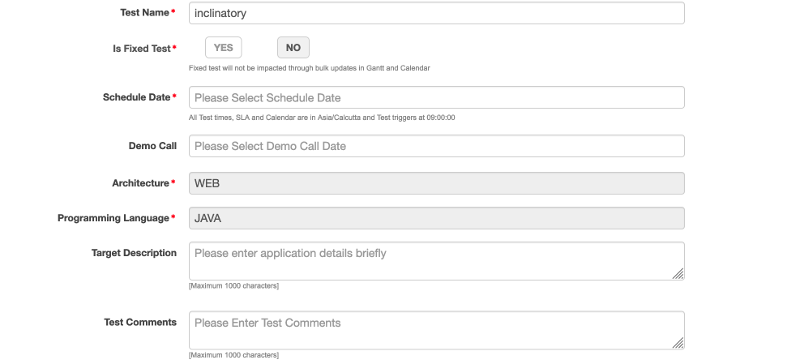
Task: Set Is Fixed Test to NO
Action: point(293,47)
